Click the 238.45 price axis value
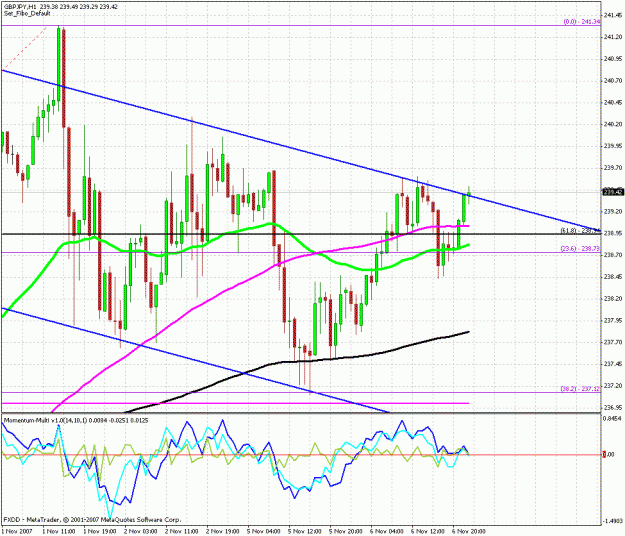Viewport: 625px width, 536px height. tap(613, 277)
